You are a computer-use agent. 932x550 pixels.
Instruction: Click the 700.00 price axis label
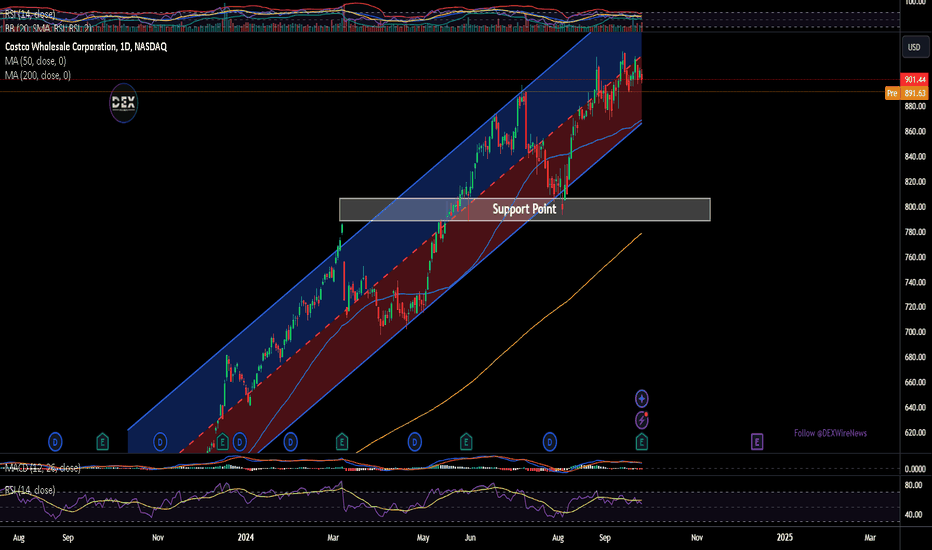(x=915, y=332)
